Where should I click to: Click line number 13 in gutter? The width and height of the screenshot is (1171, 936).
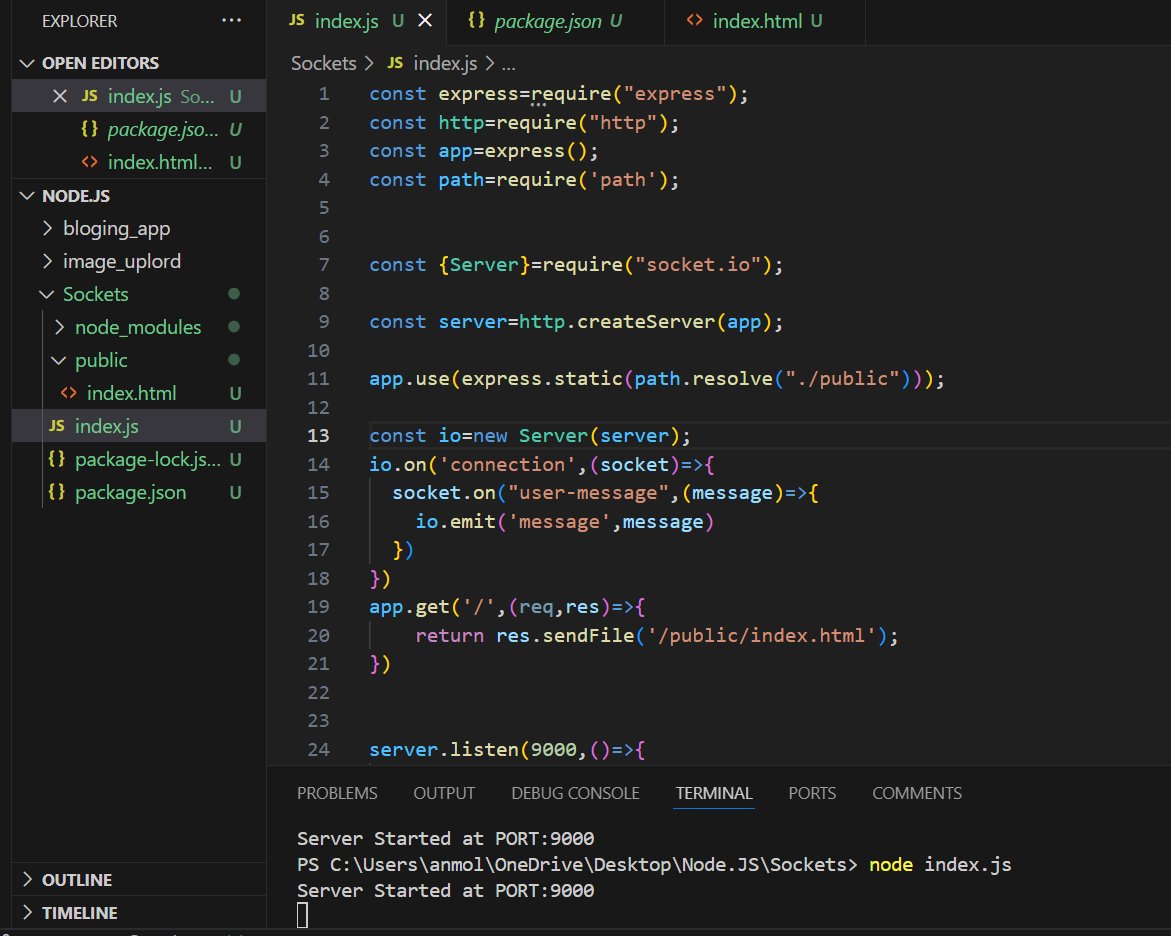coord(318,436)
